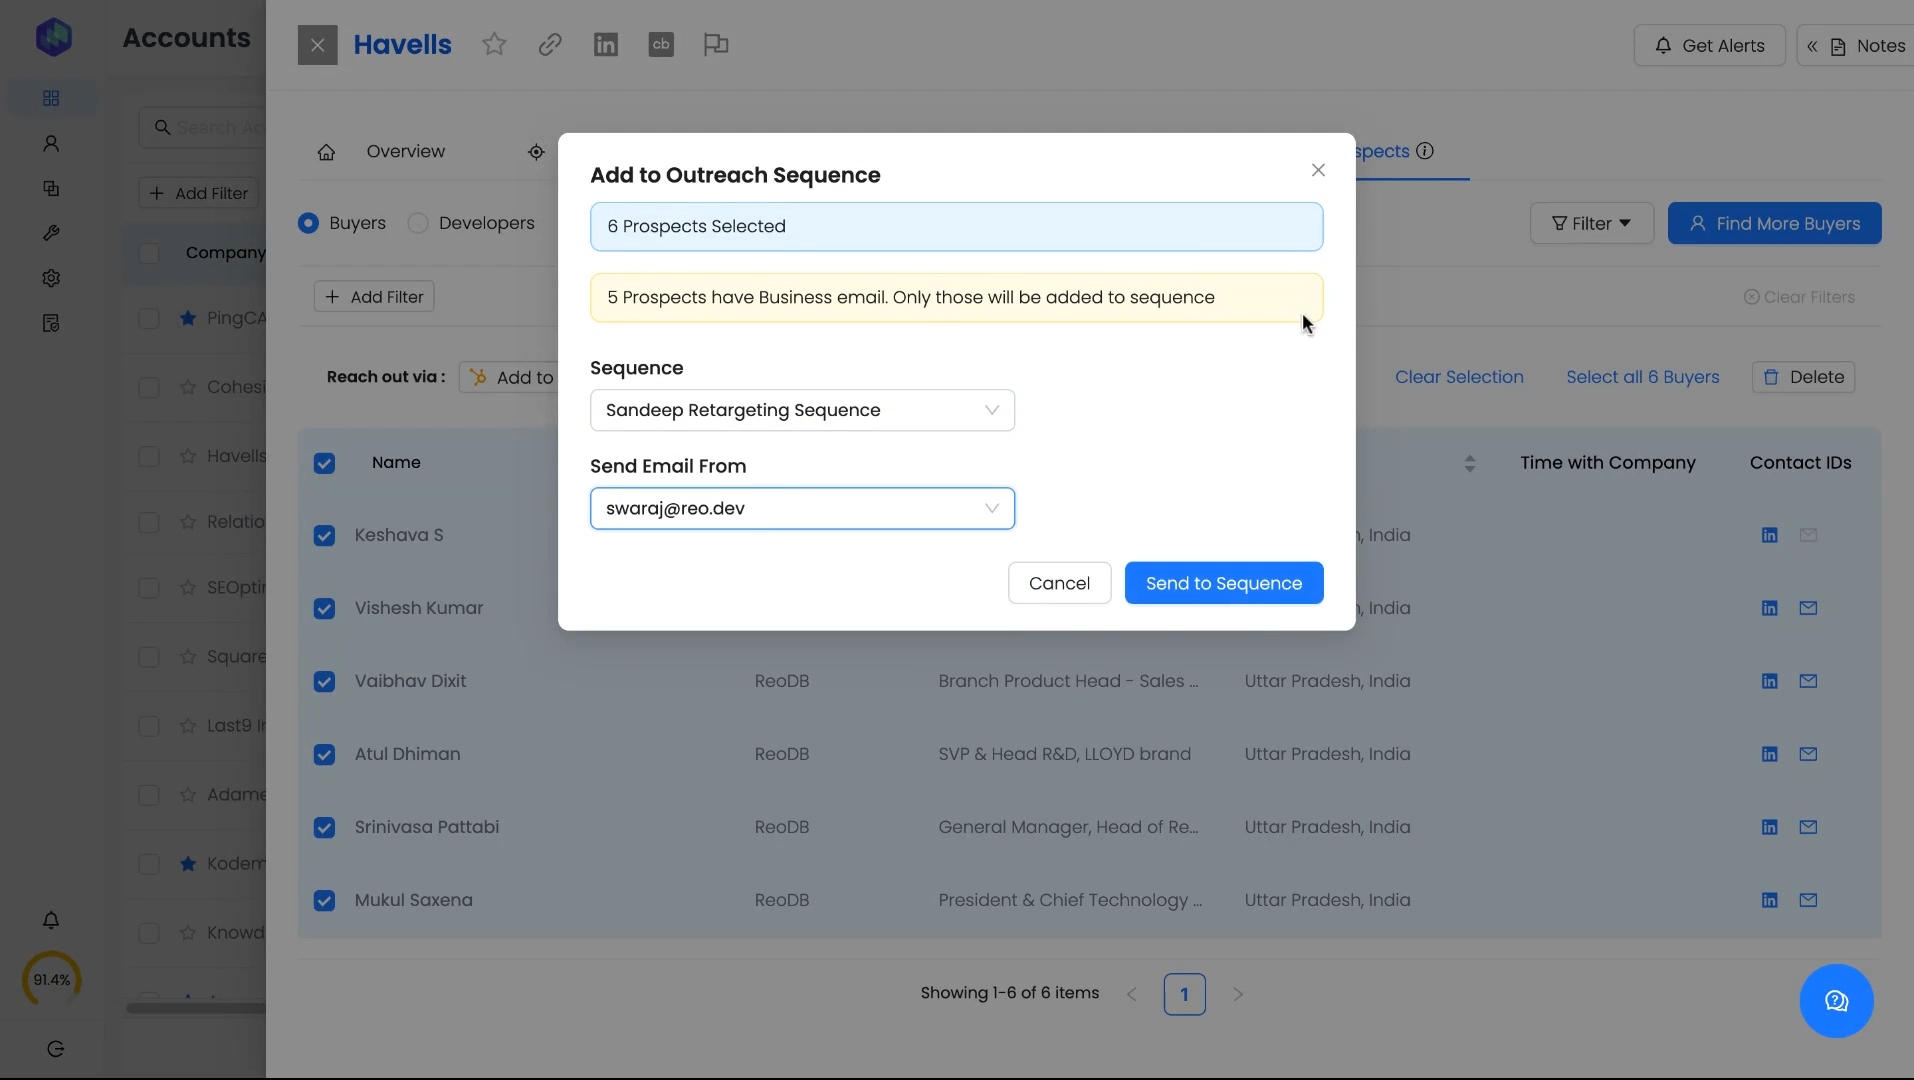Click the email icon for Mukul Saxena

[x=1808, y=900]
